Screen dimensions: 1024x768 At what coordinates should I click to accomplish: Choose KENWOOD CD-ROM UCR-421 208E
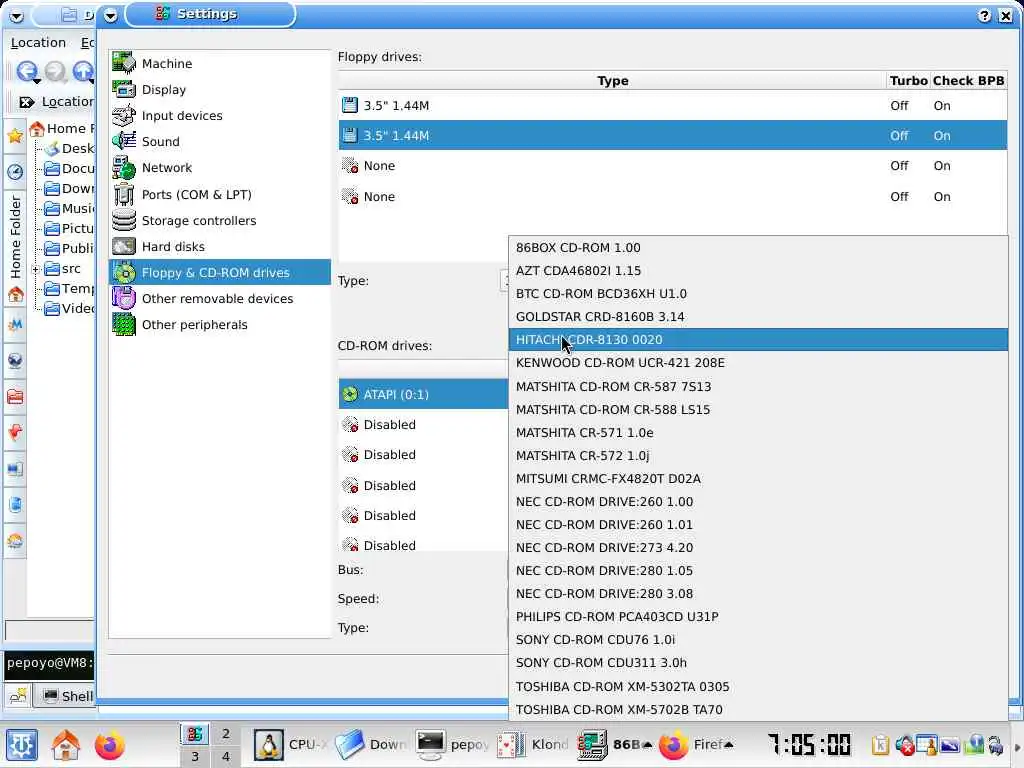point(758,362)
